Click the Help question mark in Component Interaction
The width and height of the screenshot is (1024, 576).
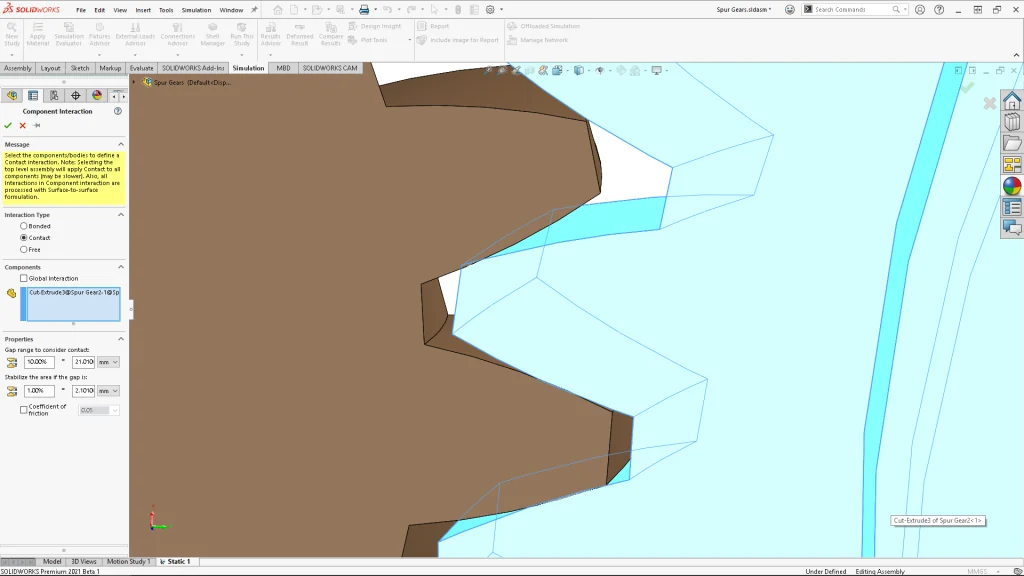coord(118,111)
